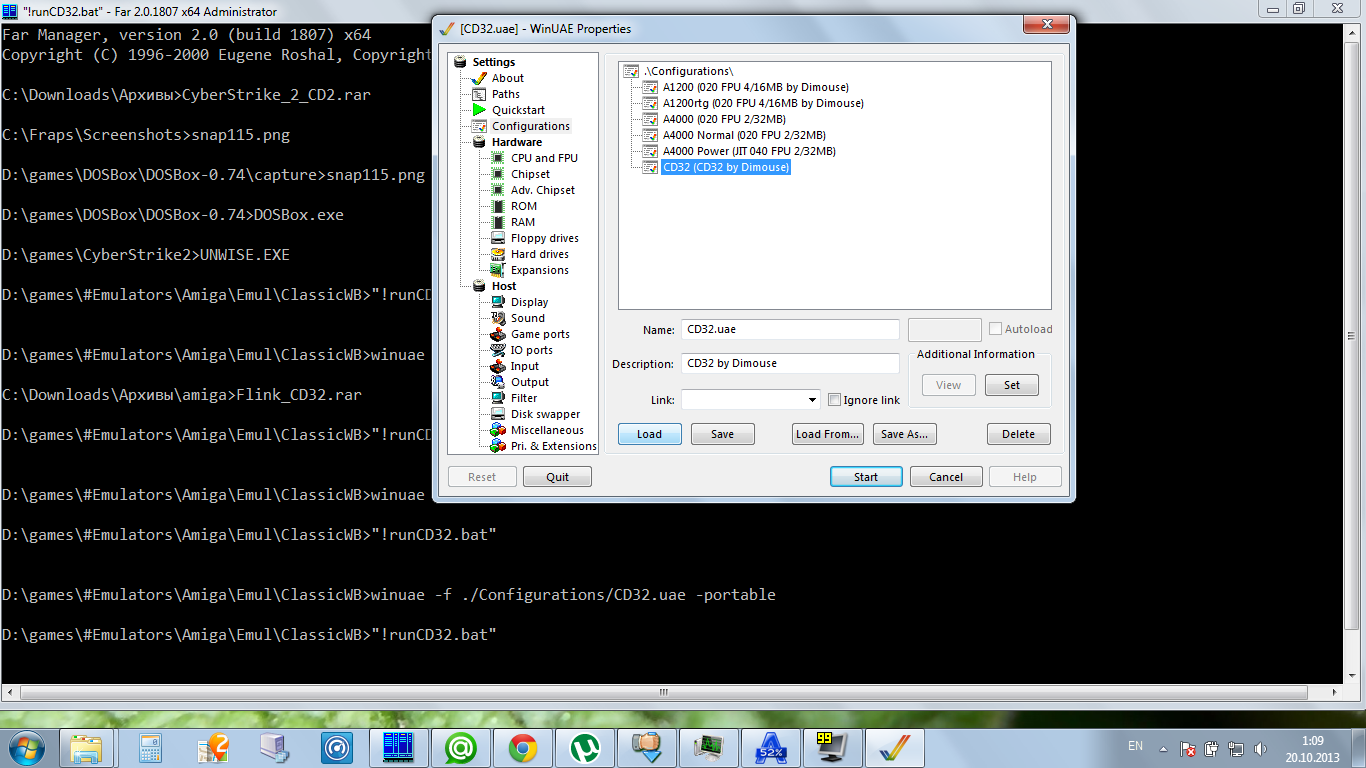
Task: Open Hard drives icon
Action: pos(500,254)
